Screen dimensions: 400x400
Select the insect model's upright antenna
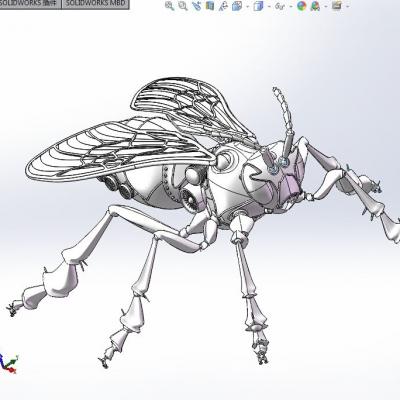[285, 123]
